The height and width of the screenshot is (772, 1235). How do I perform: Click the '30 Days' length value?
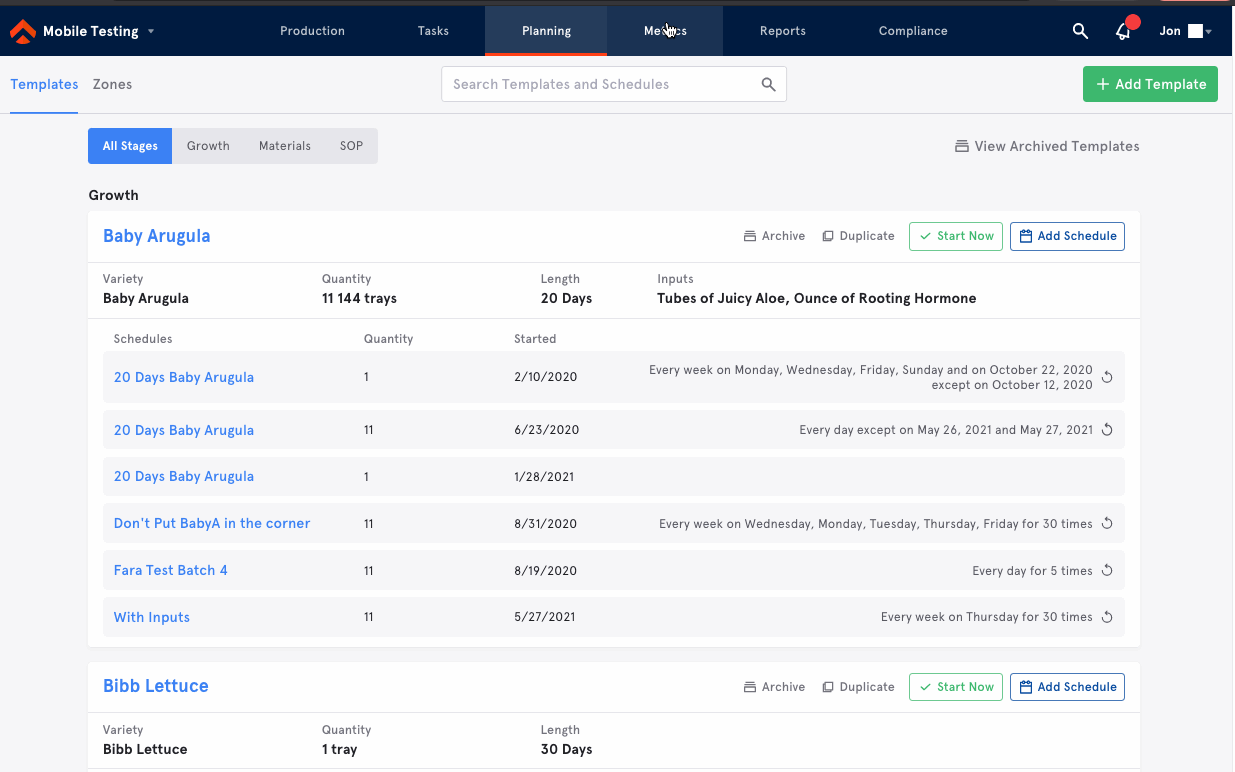click(566, 749)
